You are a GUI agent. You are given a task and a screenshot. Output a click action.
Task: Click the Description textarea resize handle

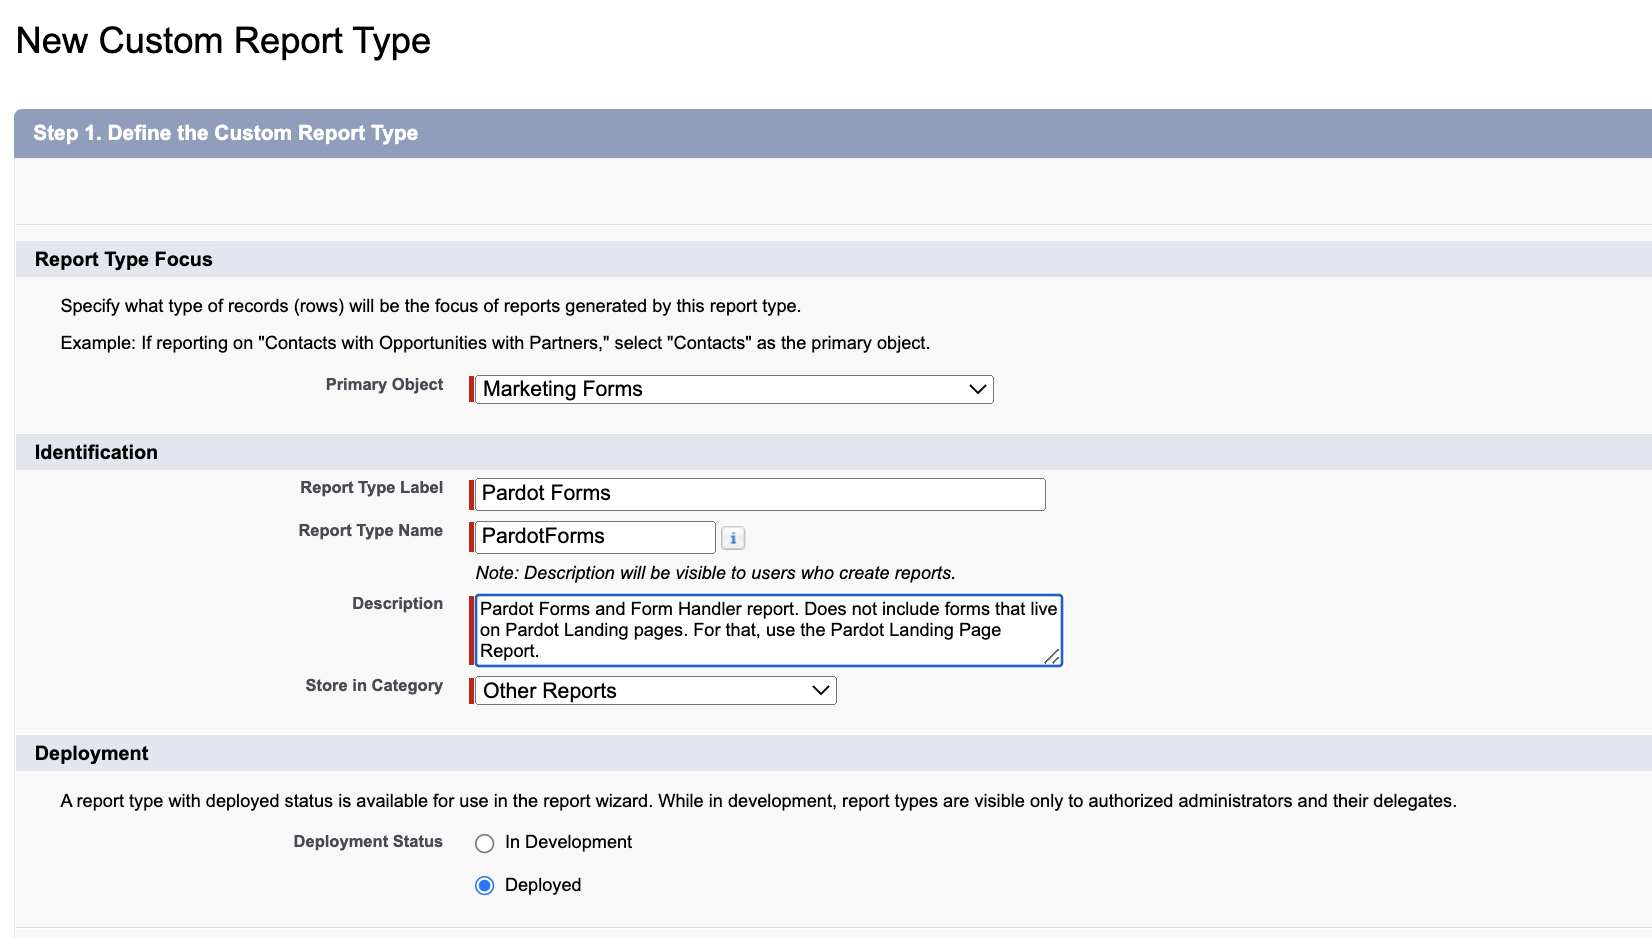coord(1053,657)
